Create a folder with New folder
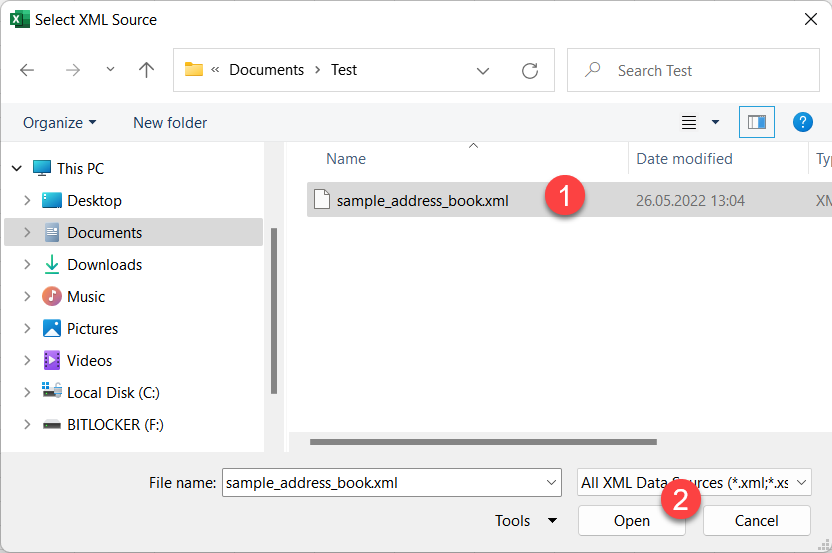The height and width of the screenshot is (553, 832). [x=170, y=122]
